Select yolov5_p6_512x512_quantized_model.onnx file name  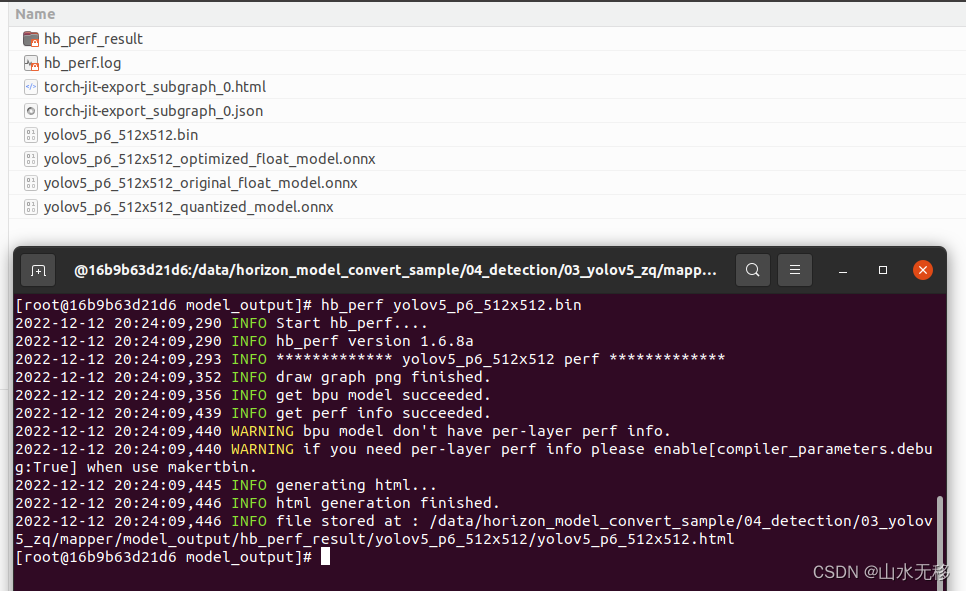coord(189,207)
